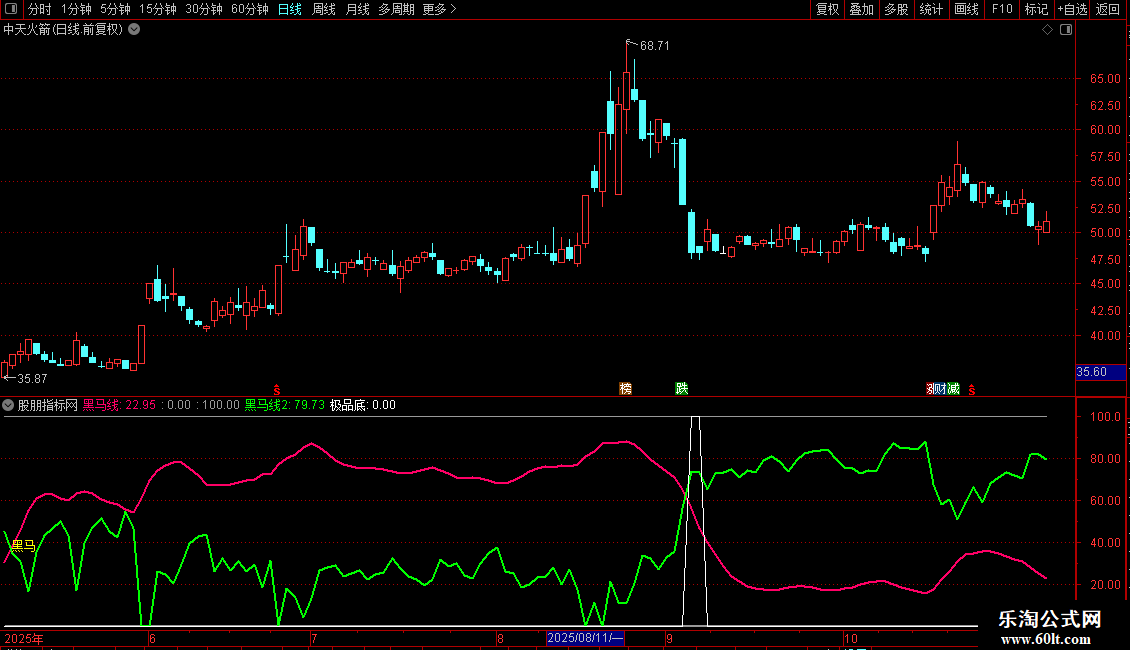
Task: Click the 股朋指标网 indicator name
Action: [x=48, y=405]
